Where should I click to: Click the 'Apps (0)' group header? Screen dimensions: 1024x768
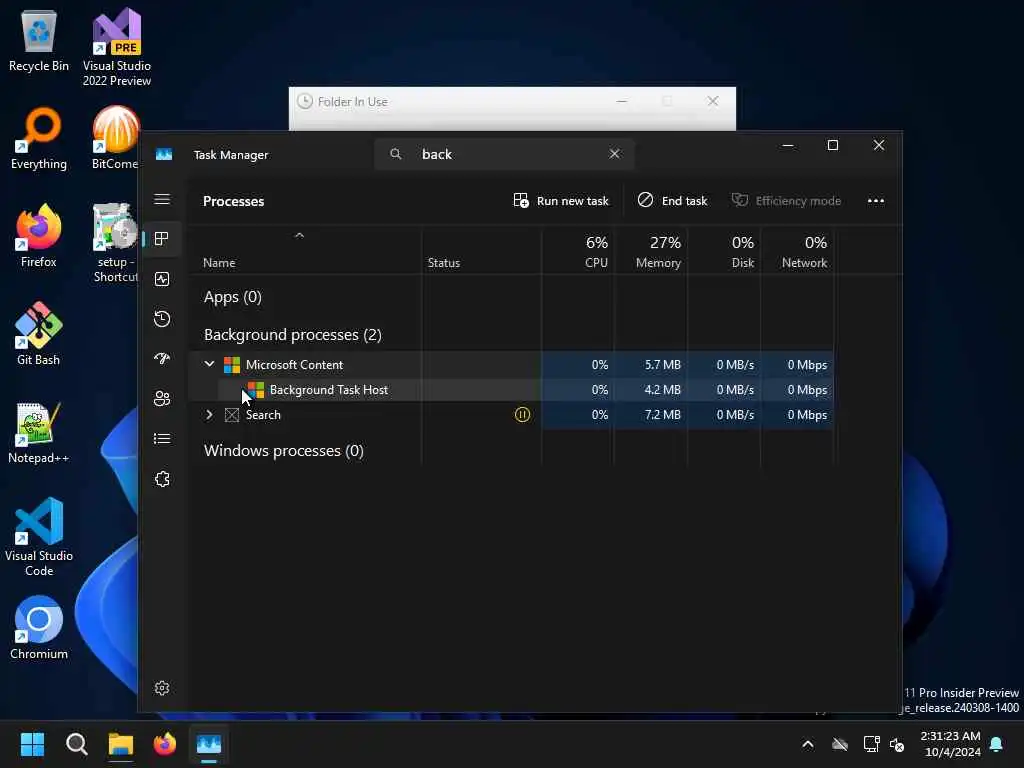pyautogui.click(x=232, y=297)
